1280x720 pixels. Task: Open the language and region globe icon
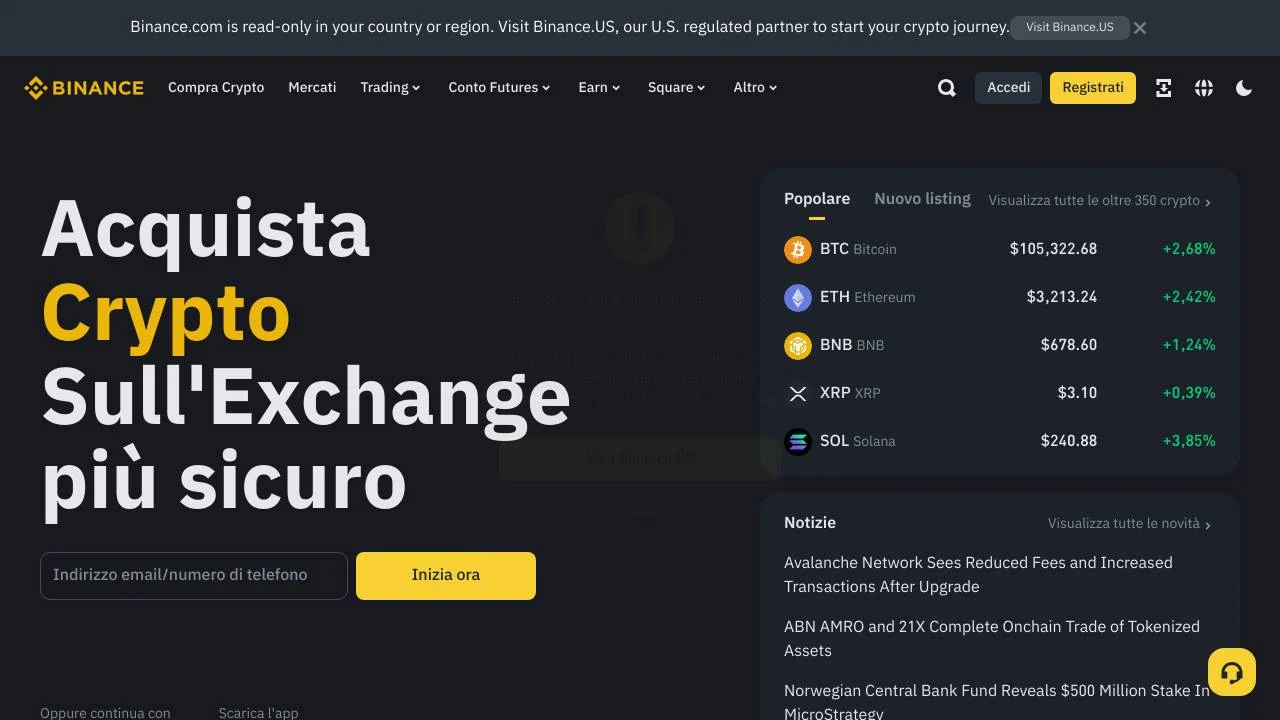point(1203,88)
